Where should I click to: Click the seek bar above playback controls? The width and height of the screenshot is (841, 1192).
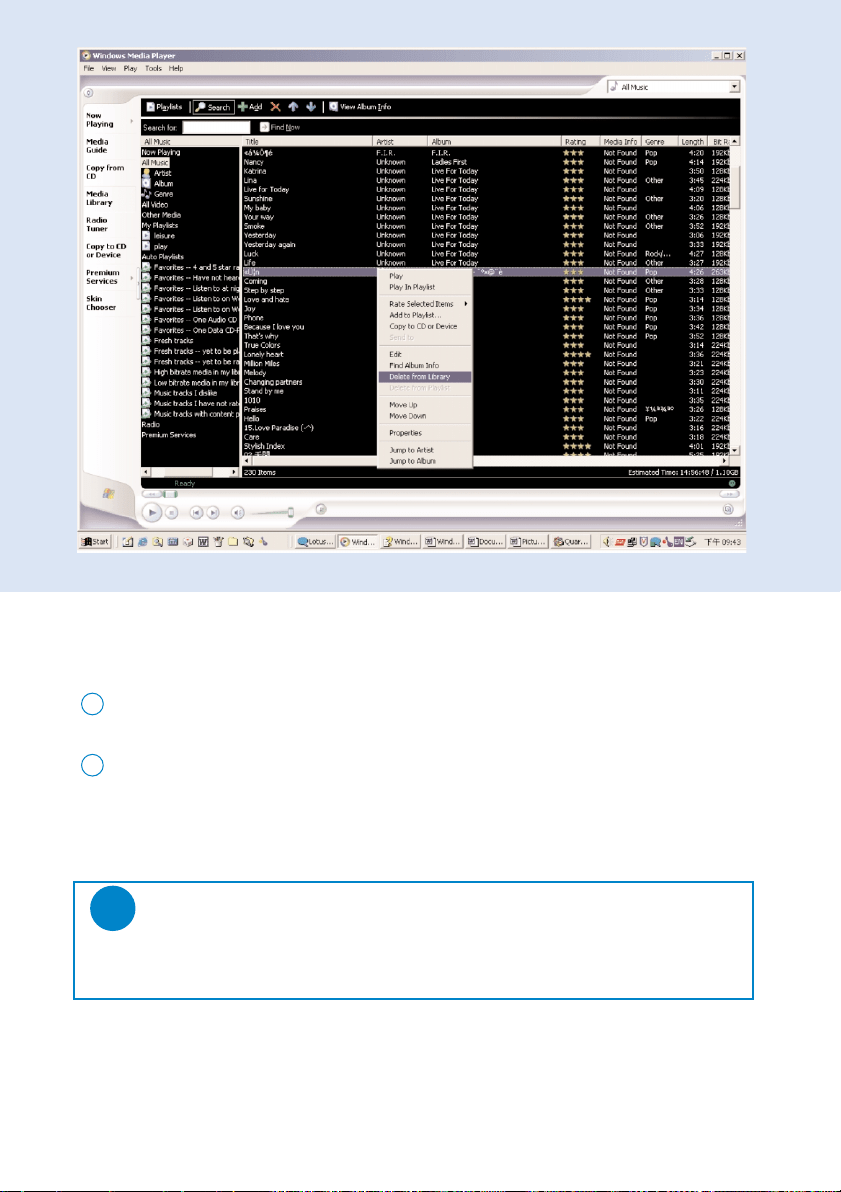(440, 494)
